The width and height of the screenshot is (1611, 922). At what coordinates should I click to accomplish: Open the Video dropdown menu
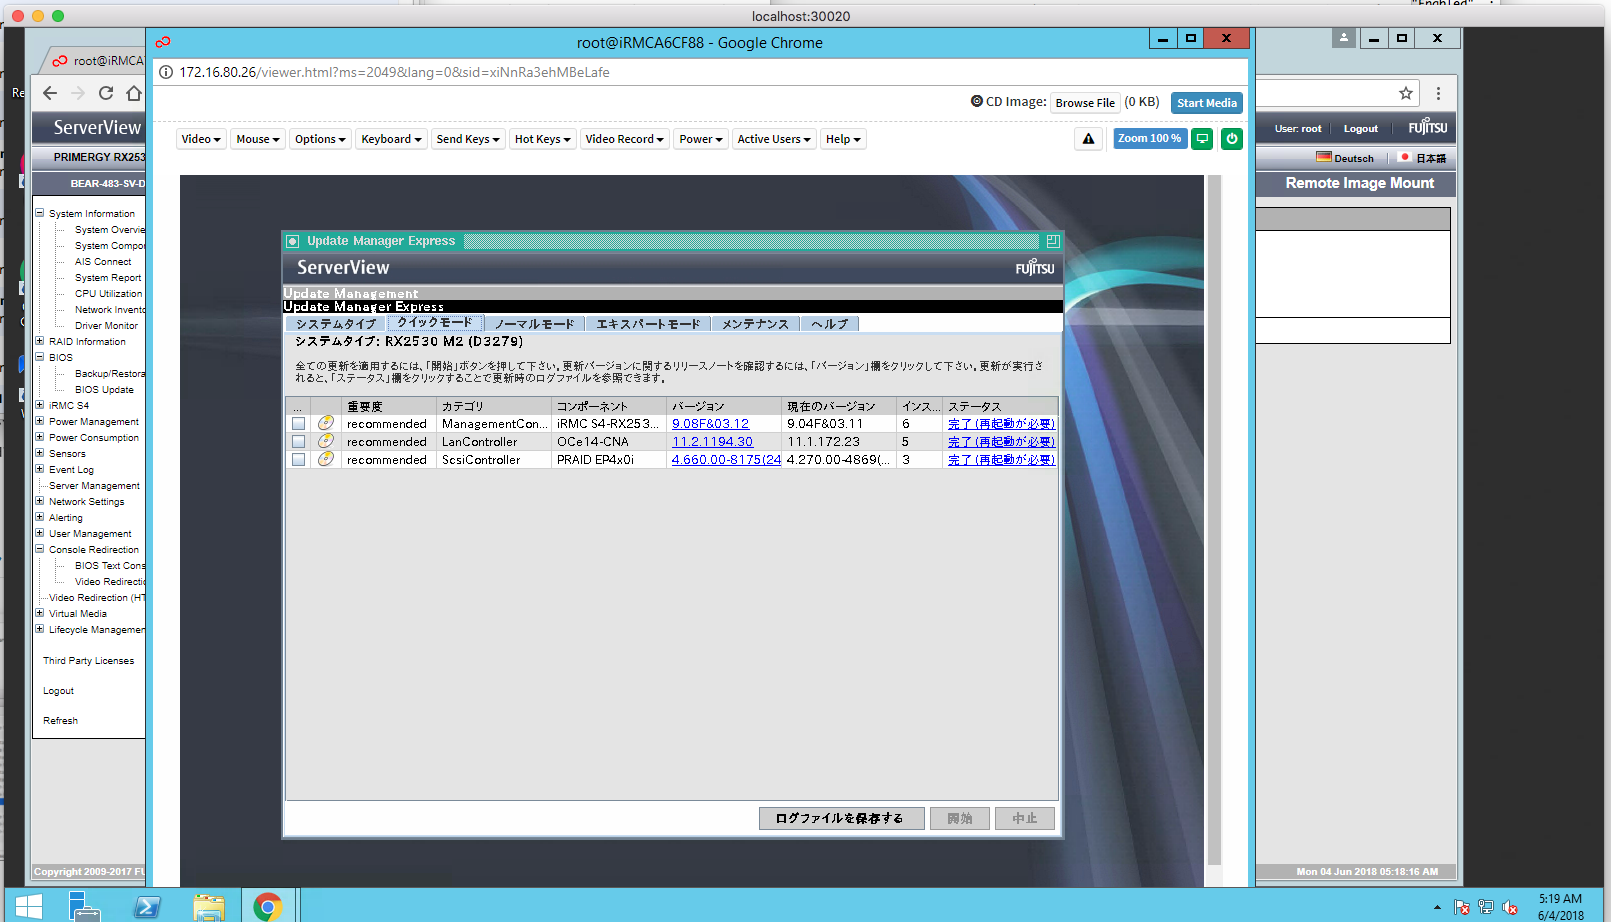pos(201,139)
